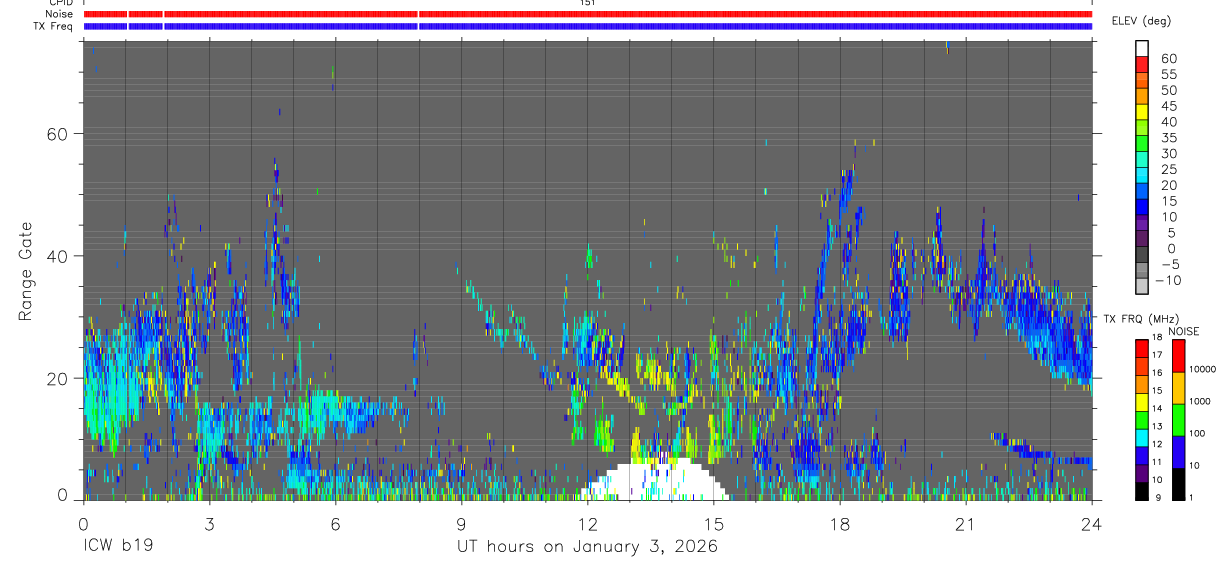Click x-axis tick label 3
This screenshot has width=1228, height=567.
point(209,523)
